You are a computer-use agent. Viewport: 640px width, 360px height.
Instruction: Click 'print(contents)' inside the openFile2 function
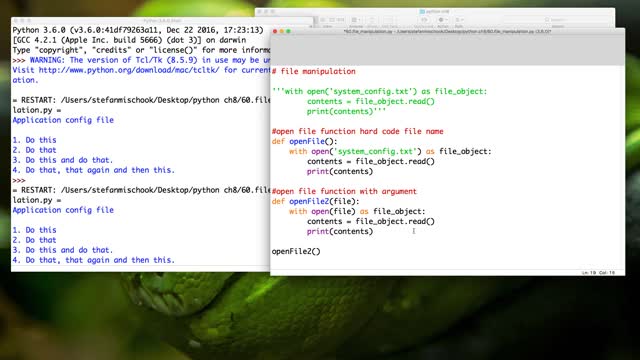tap(340, 231)
